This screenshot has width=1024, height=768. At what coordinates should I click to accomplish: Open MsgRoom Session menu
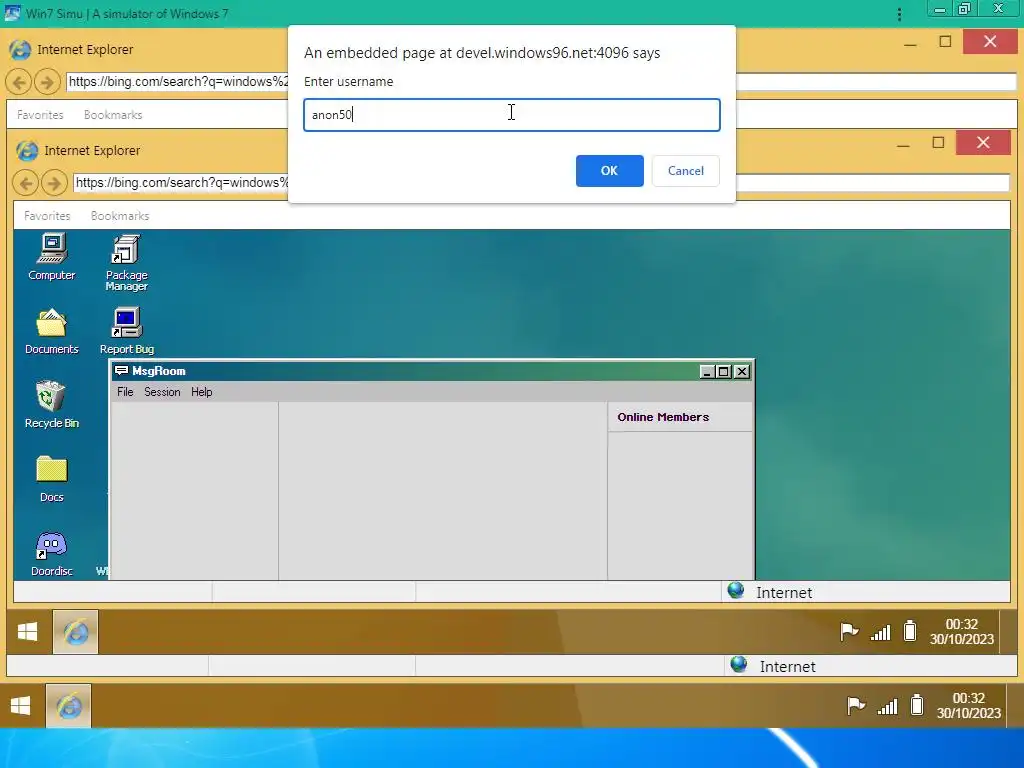pyautogui.click(x=162, y=392)
